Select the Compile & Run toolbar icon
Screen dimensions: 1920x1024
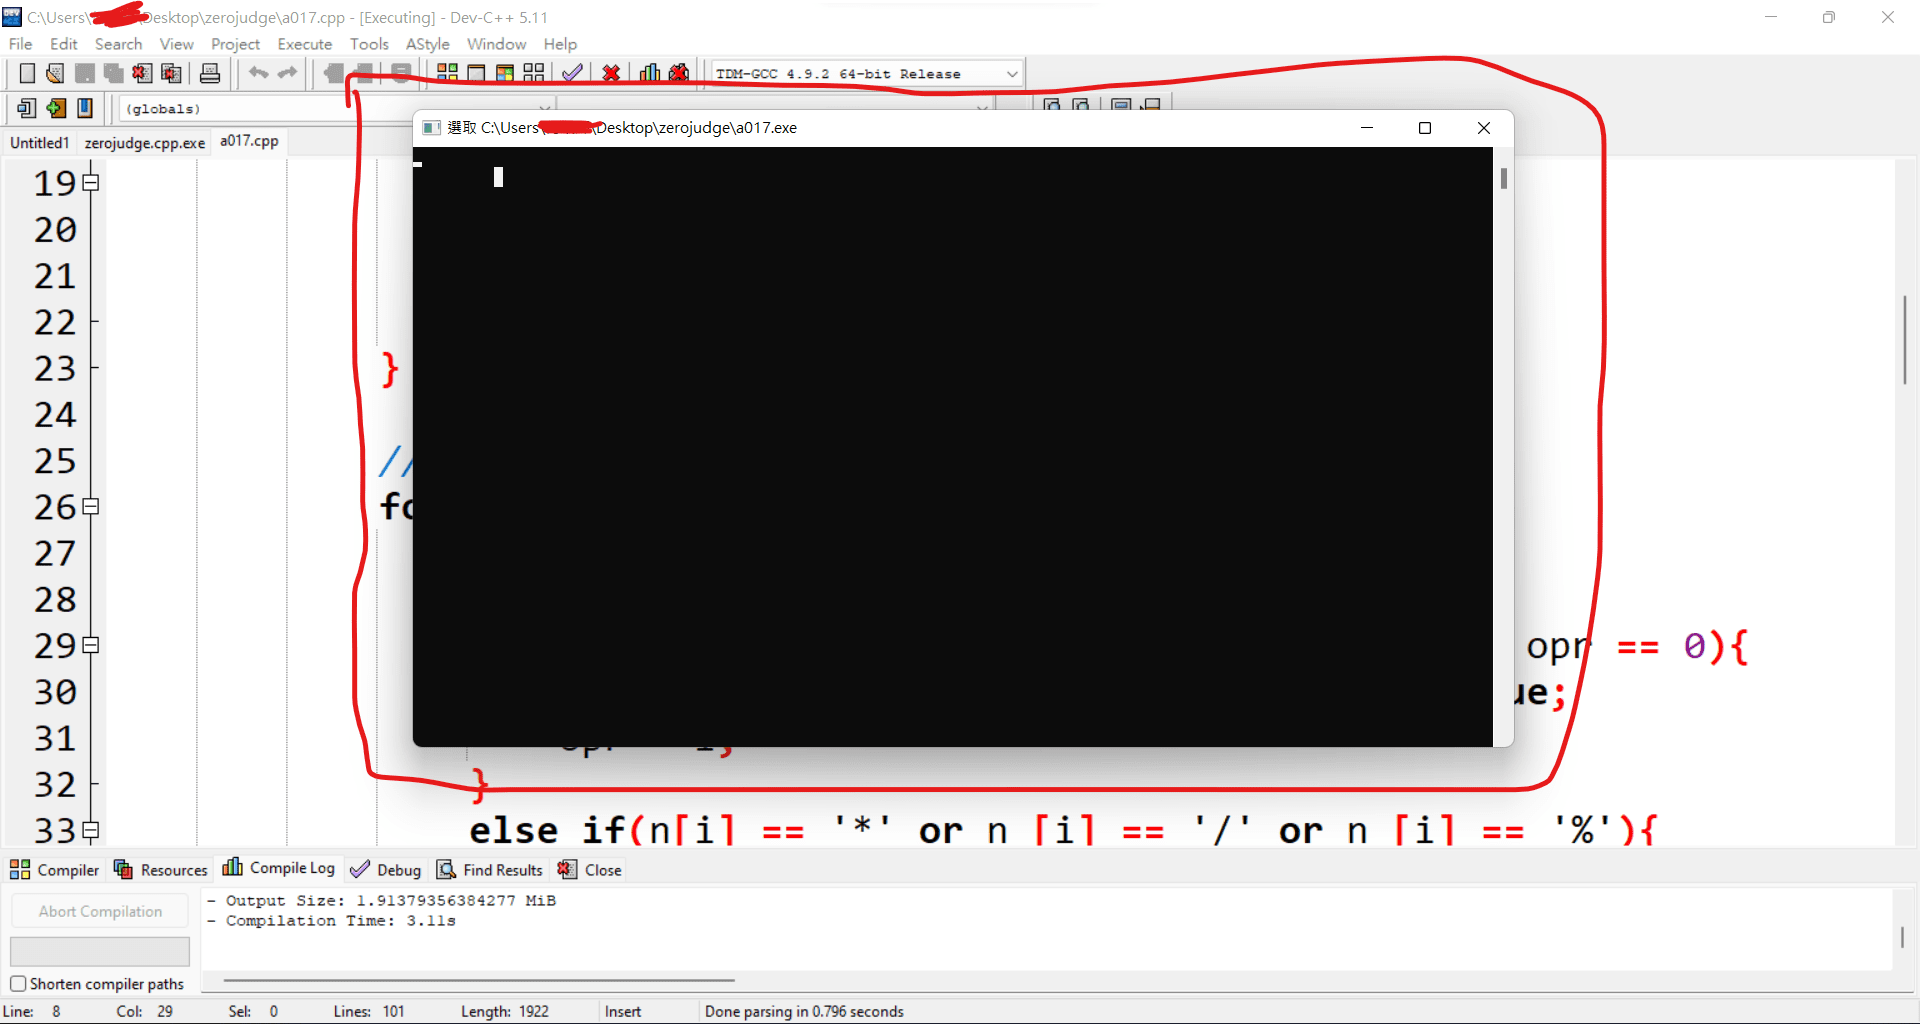coord(505,72)
